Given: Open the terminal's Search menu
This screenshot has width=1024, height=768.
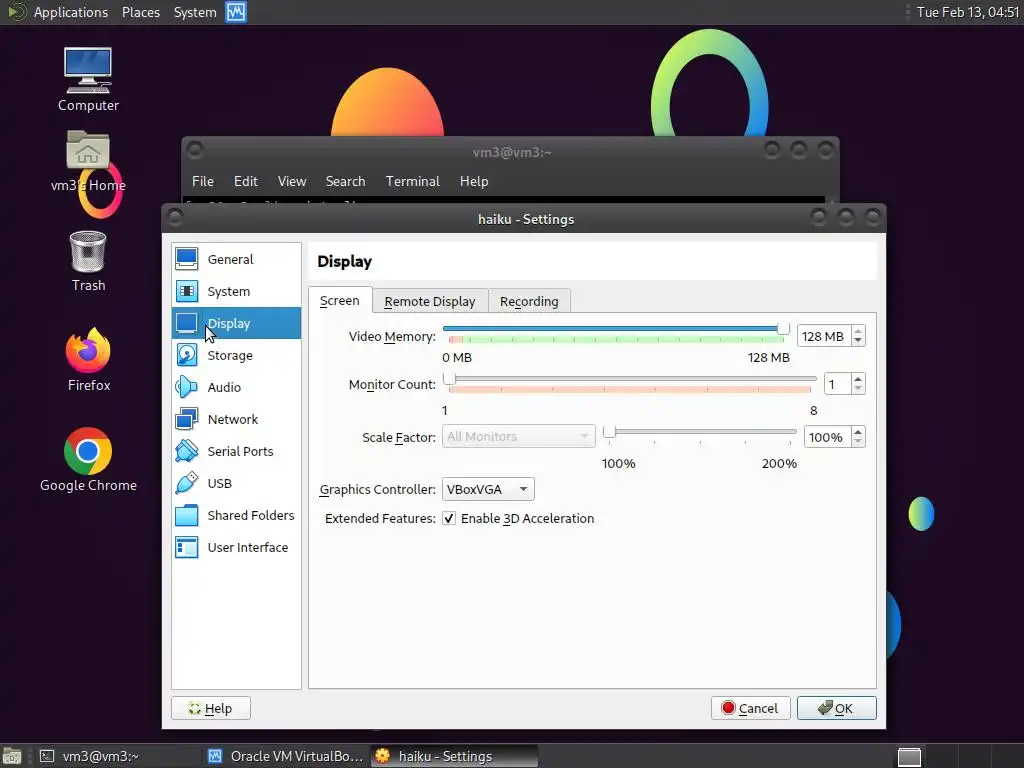Looking at the screenshot, I should (x=345, y=181).
